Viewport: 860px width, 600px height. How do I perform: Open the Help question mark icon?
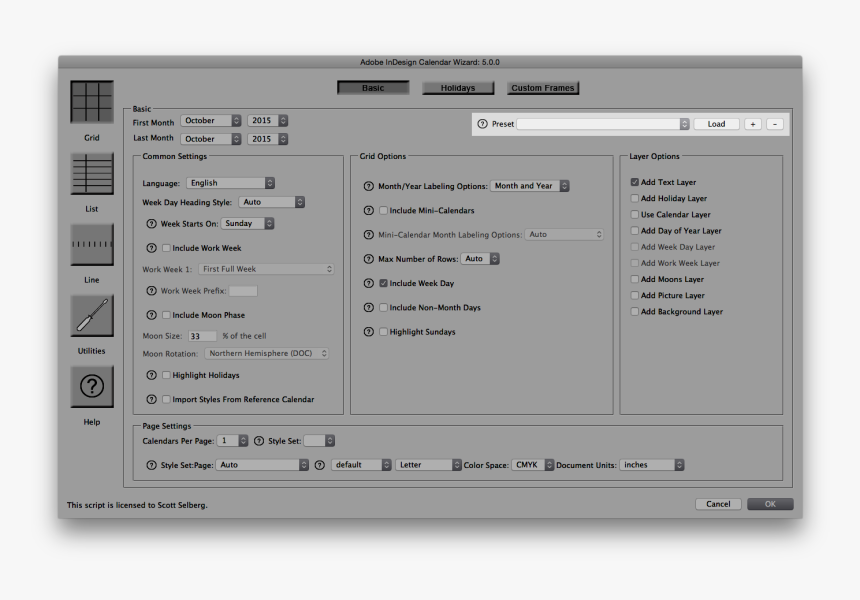[92, 387]
